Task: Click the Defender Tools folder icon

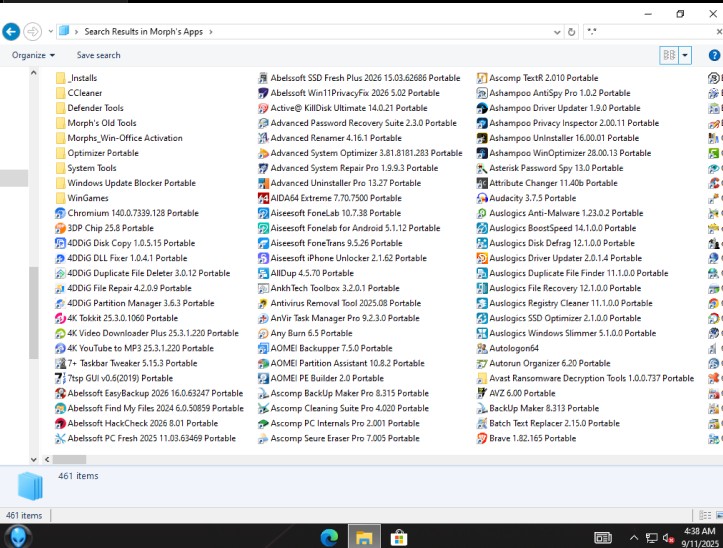Action: tap(60, 108)
